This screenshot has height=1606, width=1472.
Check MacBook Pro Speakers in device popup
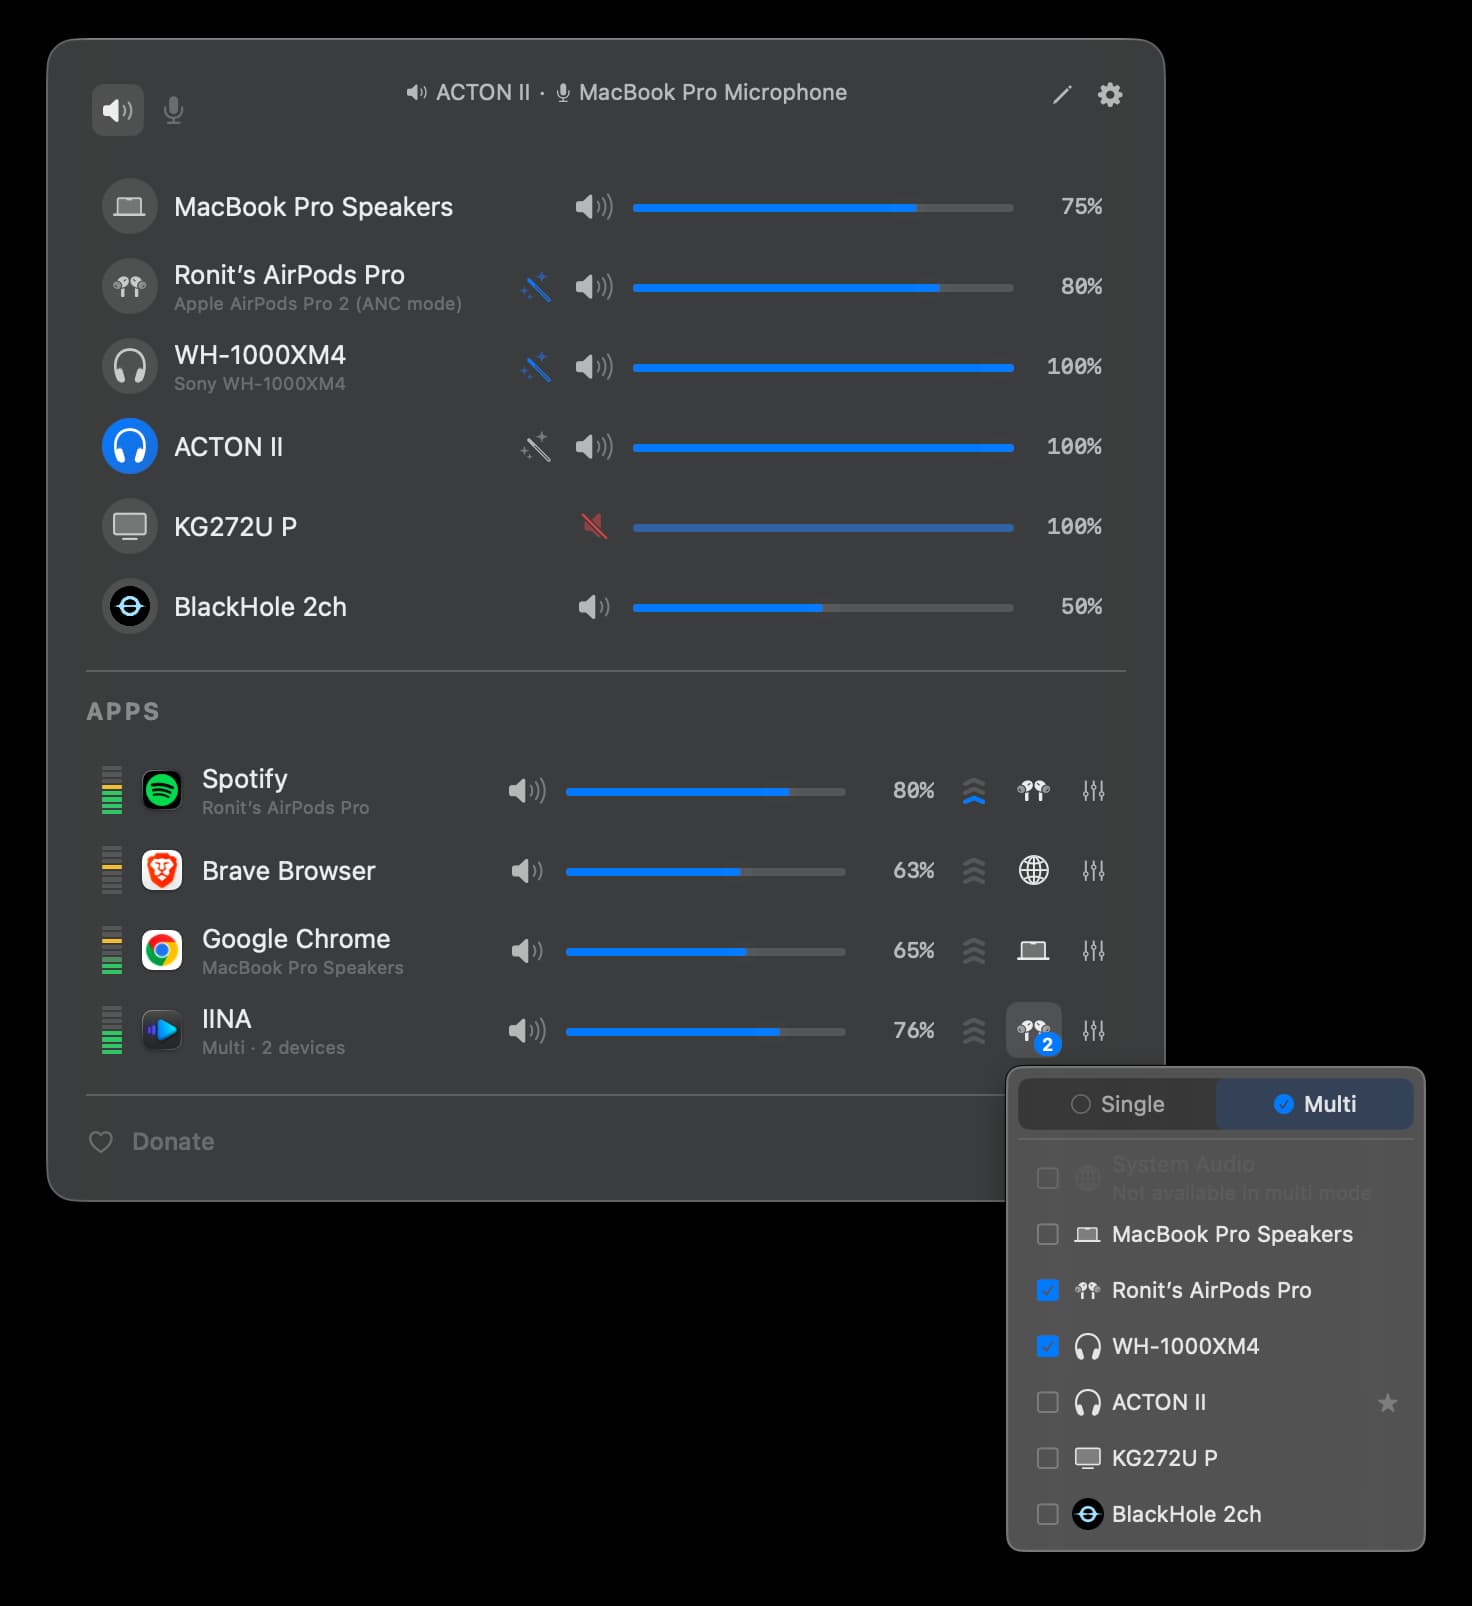tap(1048, 1235)
